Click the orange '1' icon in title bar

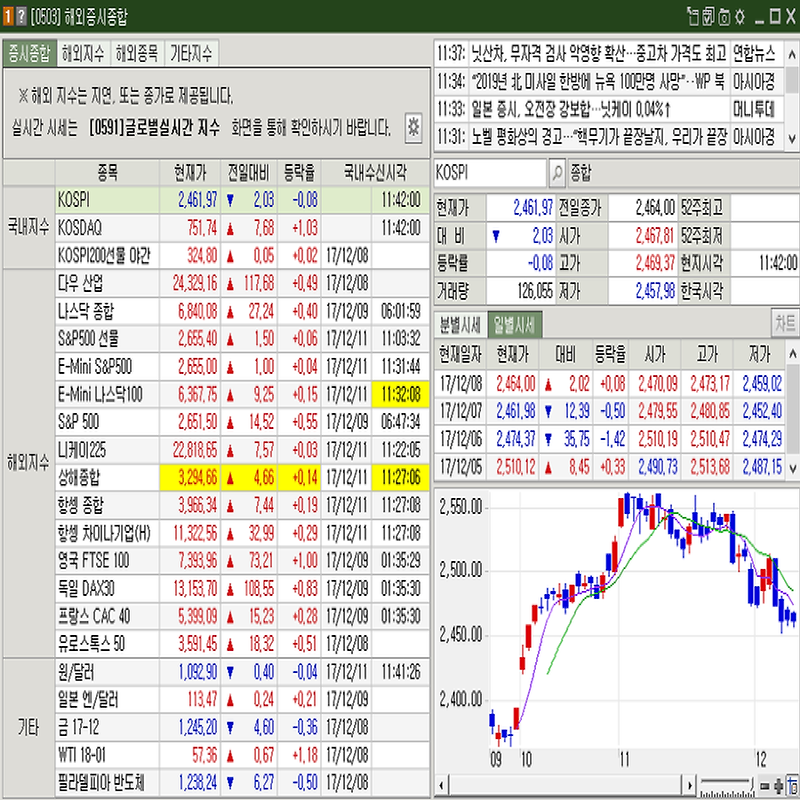click(x=7, y=16)
